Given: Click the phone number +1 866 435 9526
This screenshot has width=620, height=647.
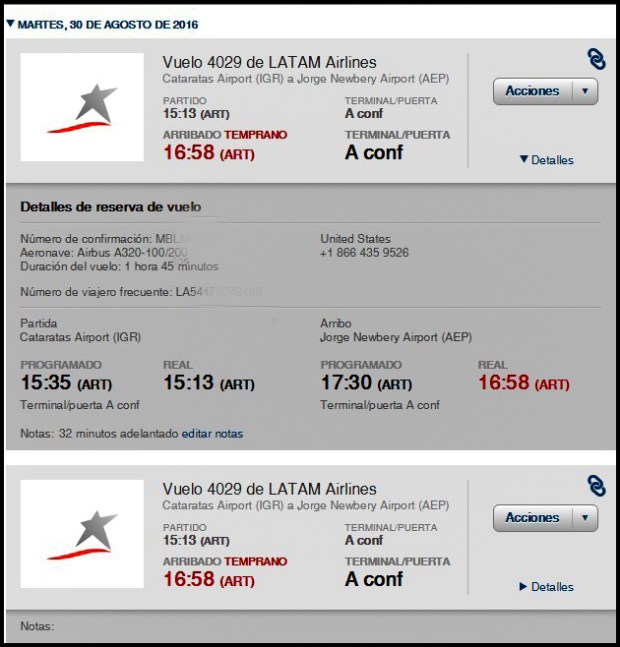Looking at the screenshot, I should click(x=364, y=253).
